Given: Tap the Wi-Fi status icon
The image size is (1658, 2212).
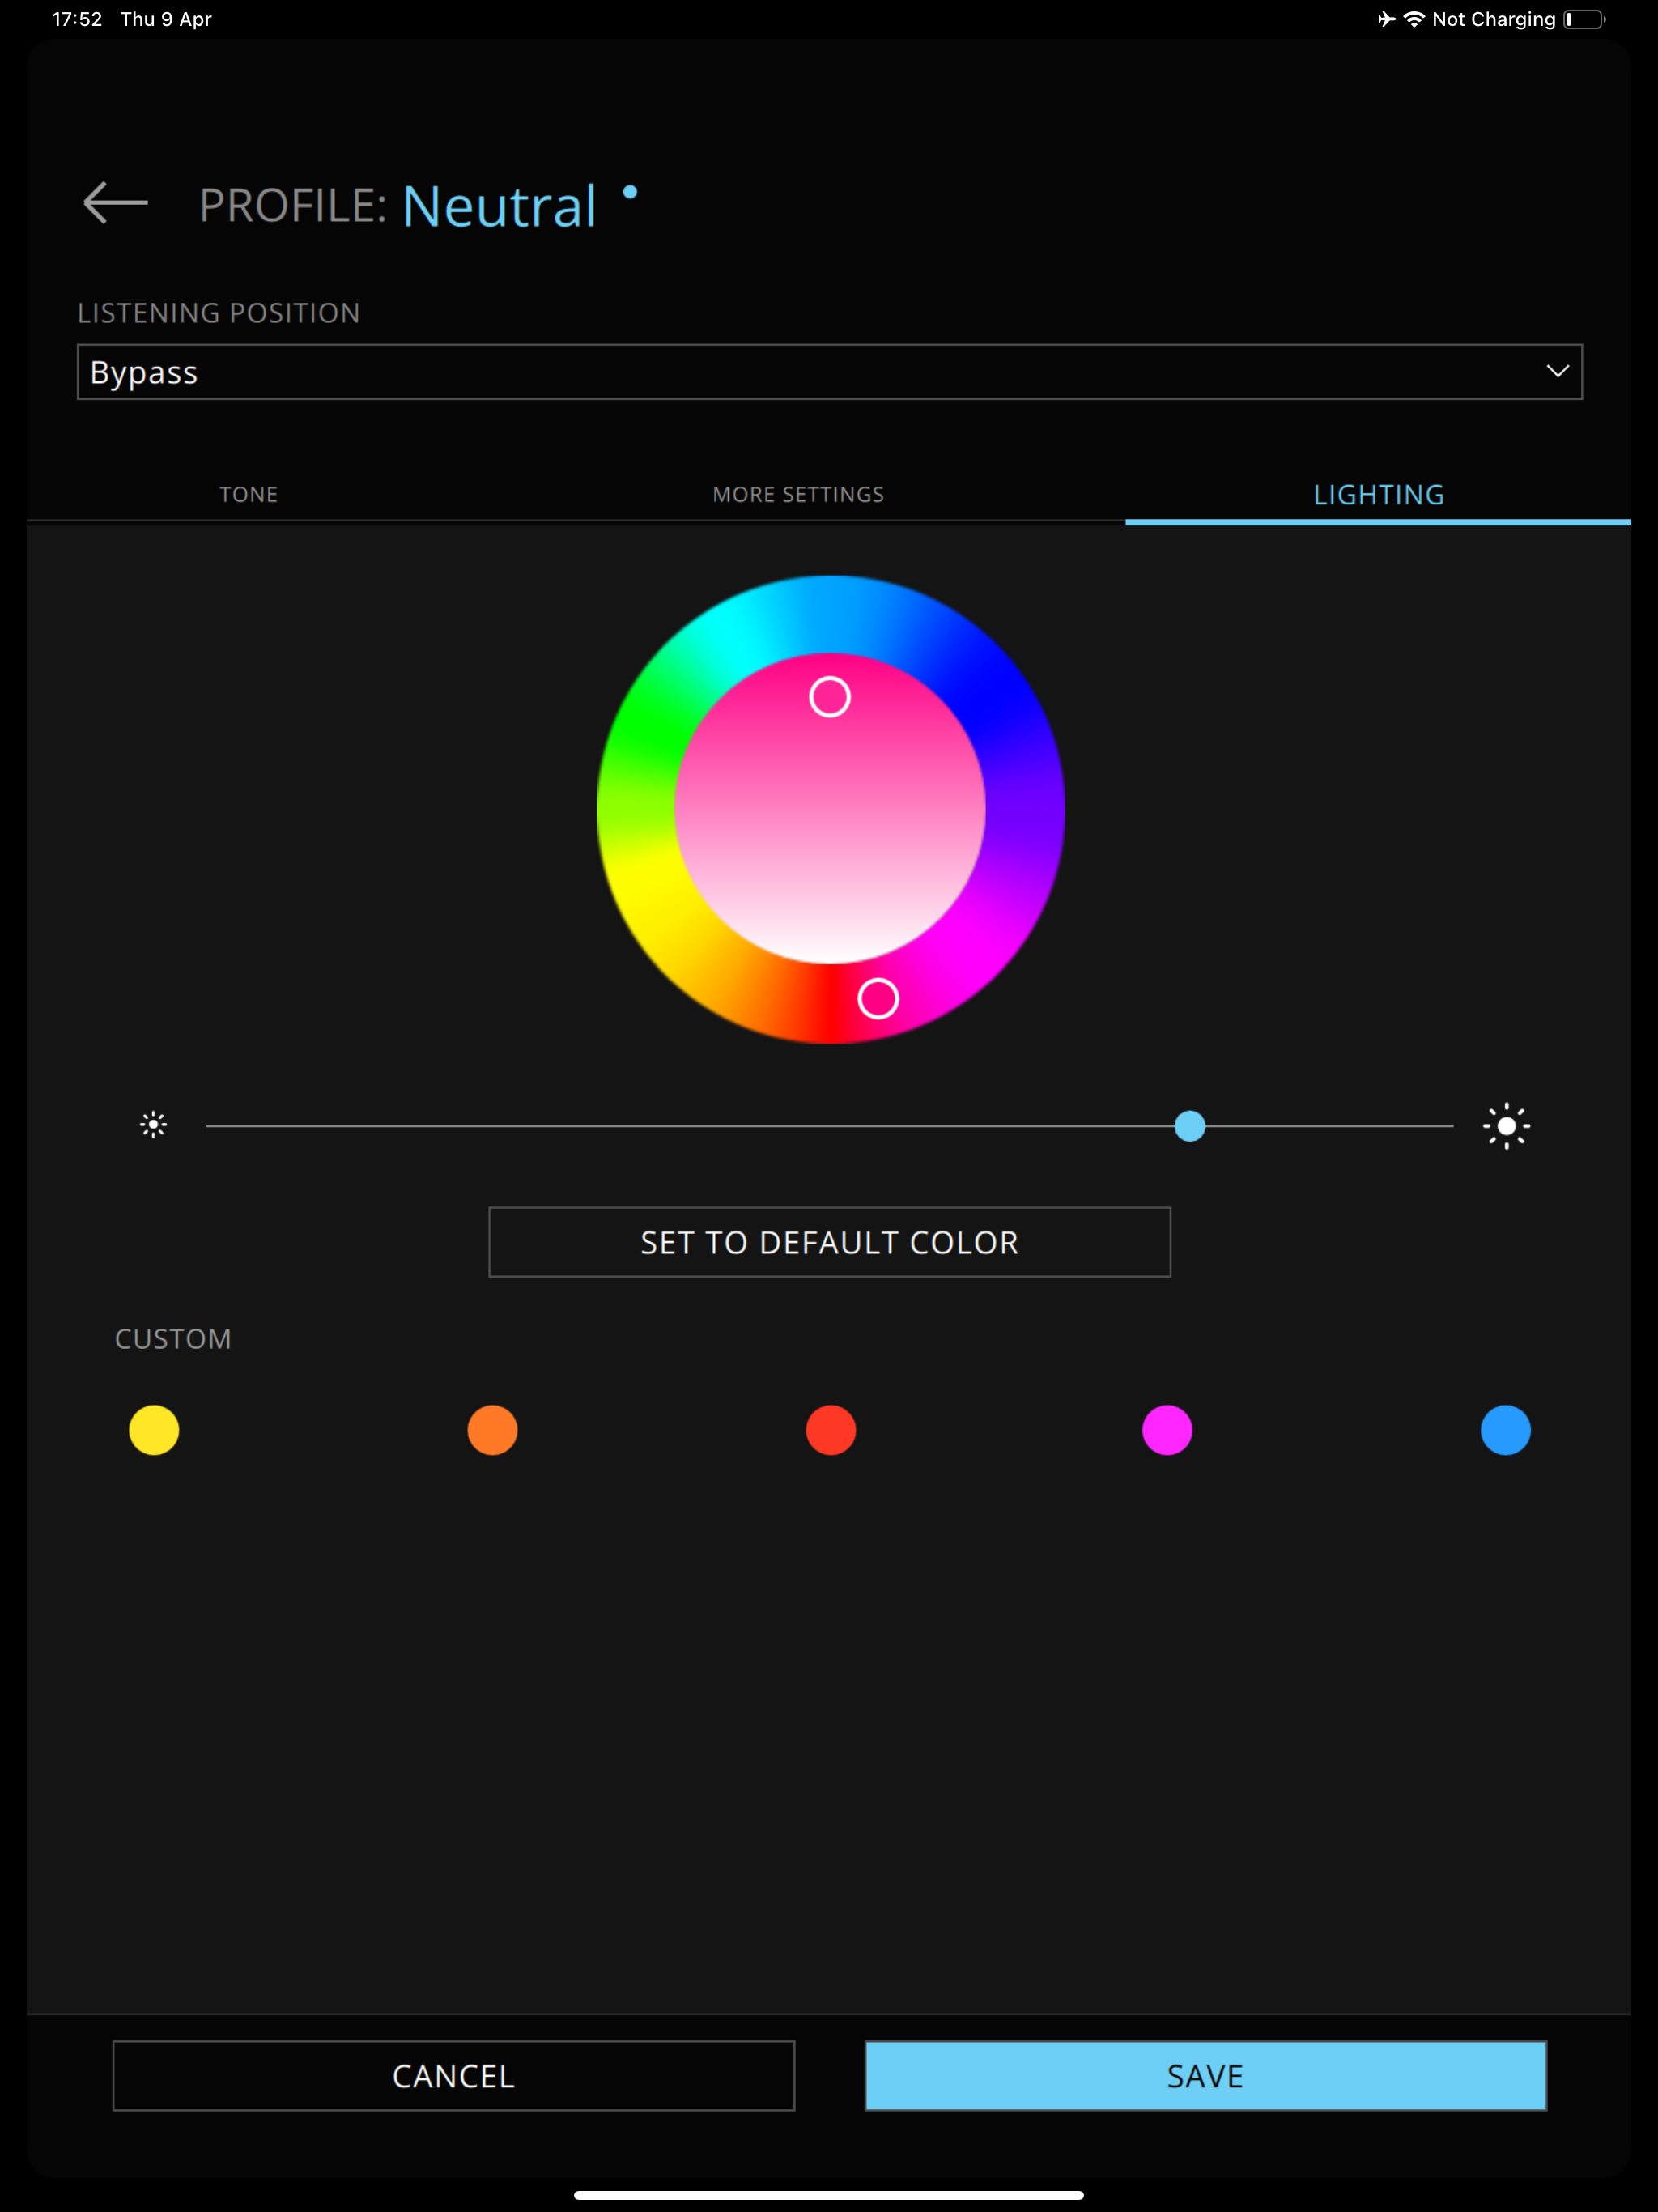Looking at the screenshot, I should [x=1414, y=19].
